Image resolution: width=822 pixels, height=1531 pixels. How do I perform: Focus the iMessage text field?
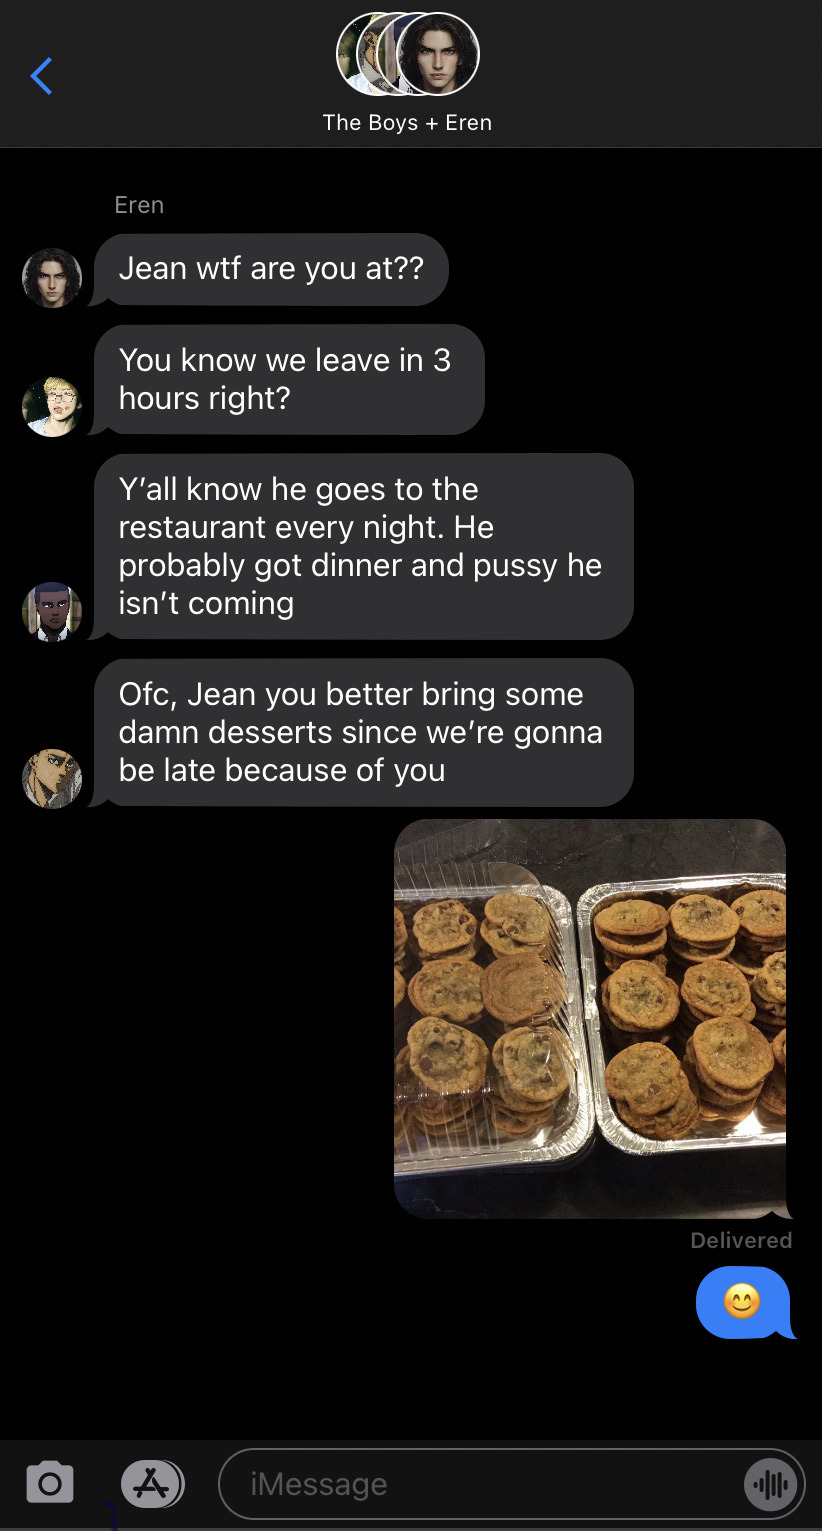pyautogui.click(x=511, y=1484)
